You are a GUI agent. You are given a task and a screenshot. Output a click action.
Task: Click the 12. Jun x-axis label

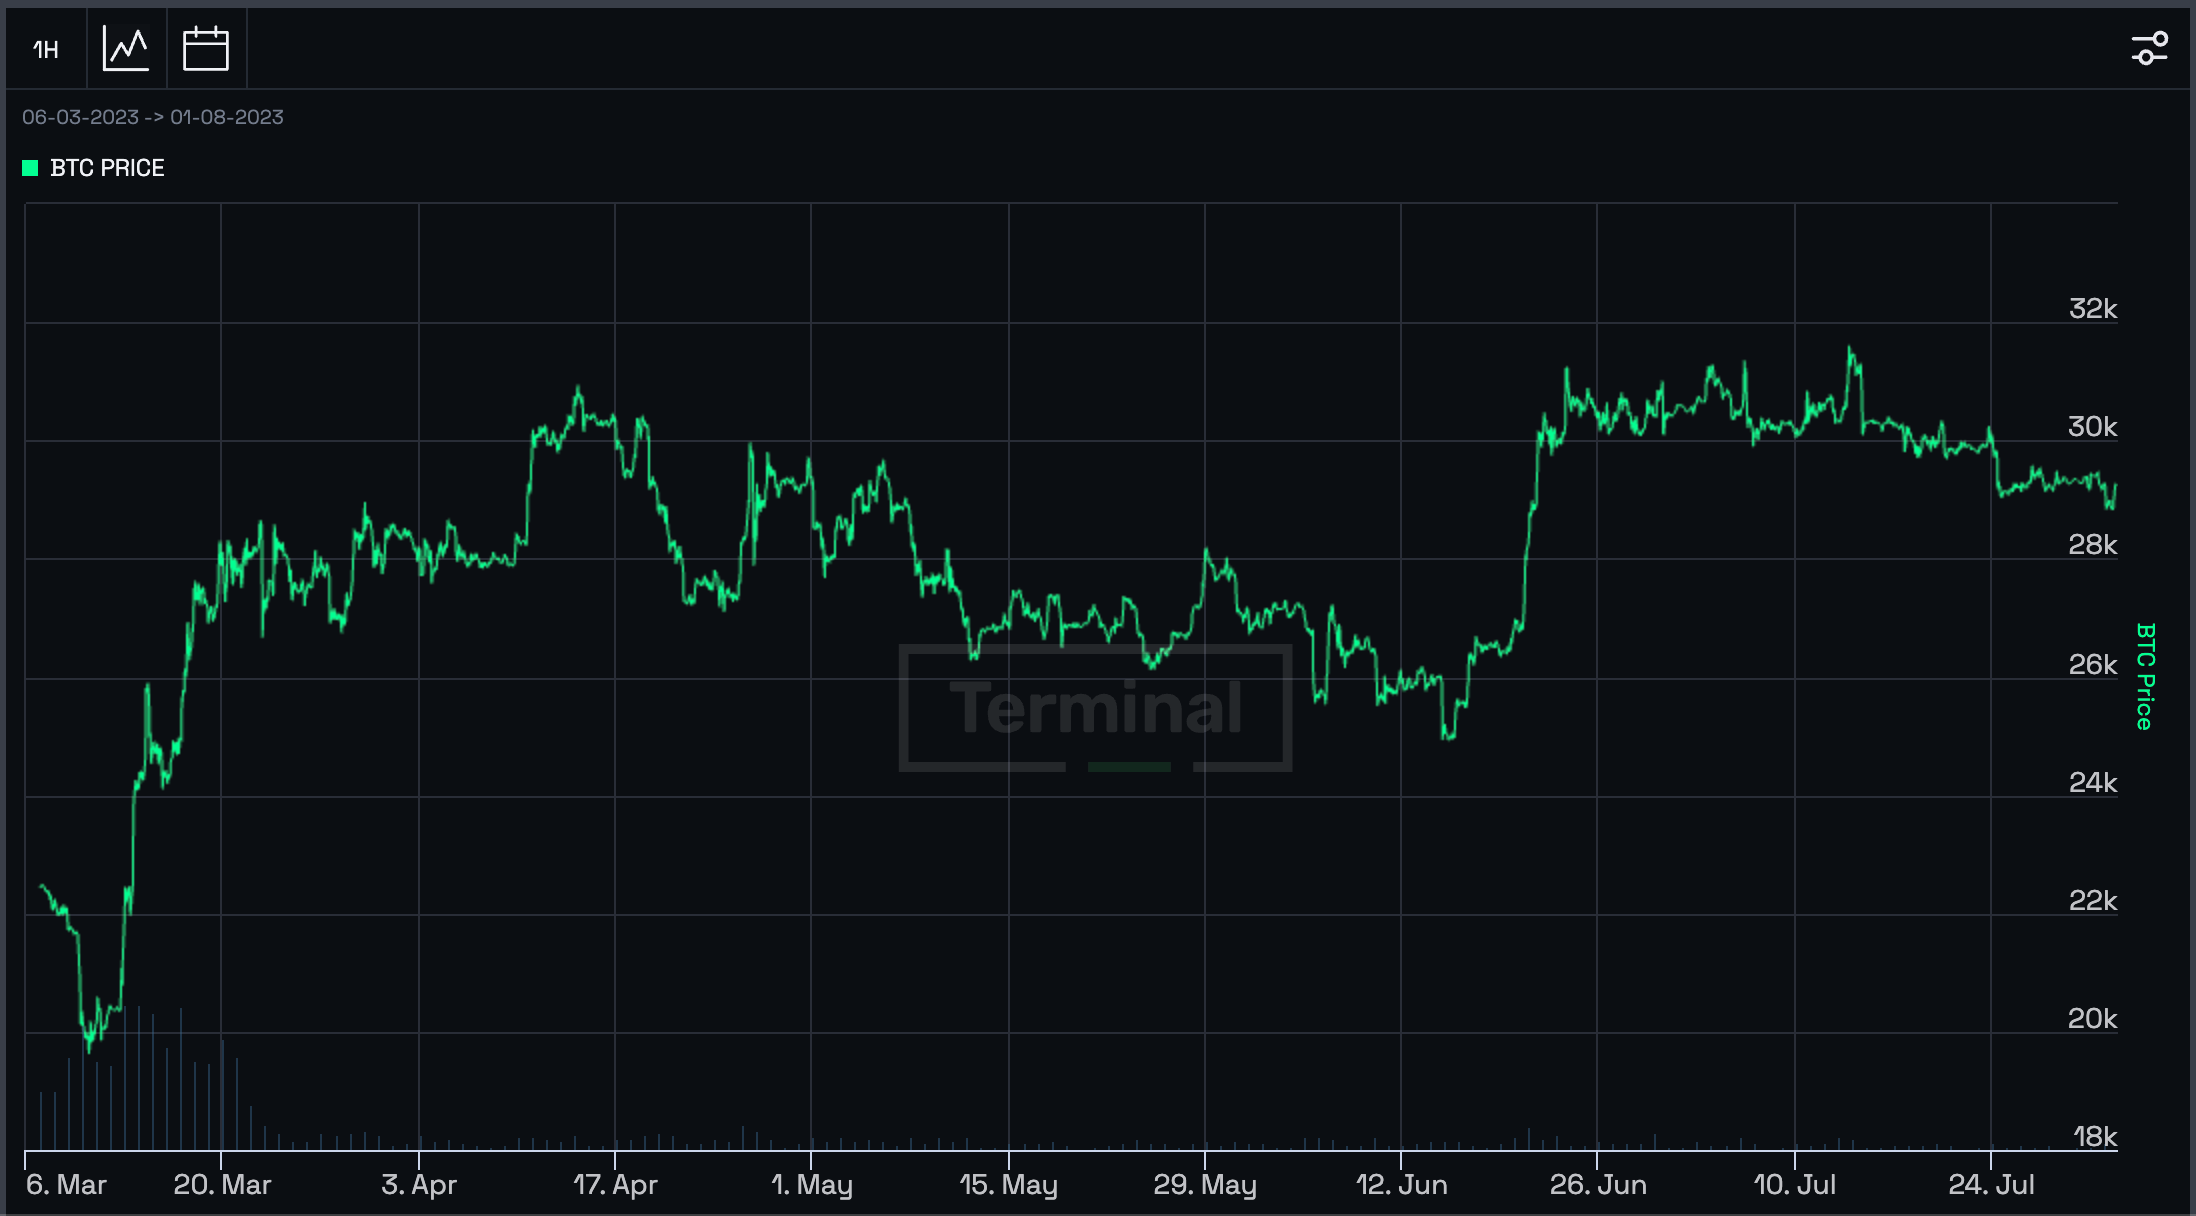click(1401, 1185)
